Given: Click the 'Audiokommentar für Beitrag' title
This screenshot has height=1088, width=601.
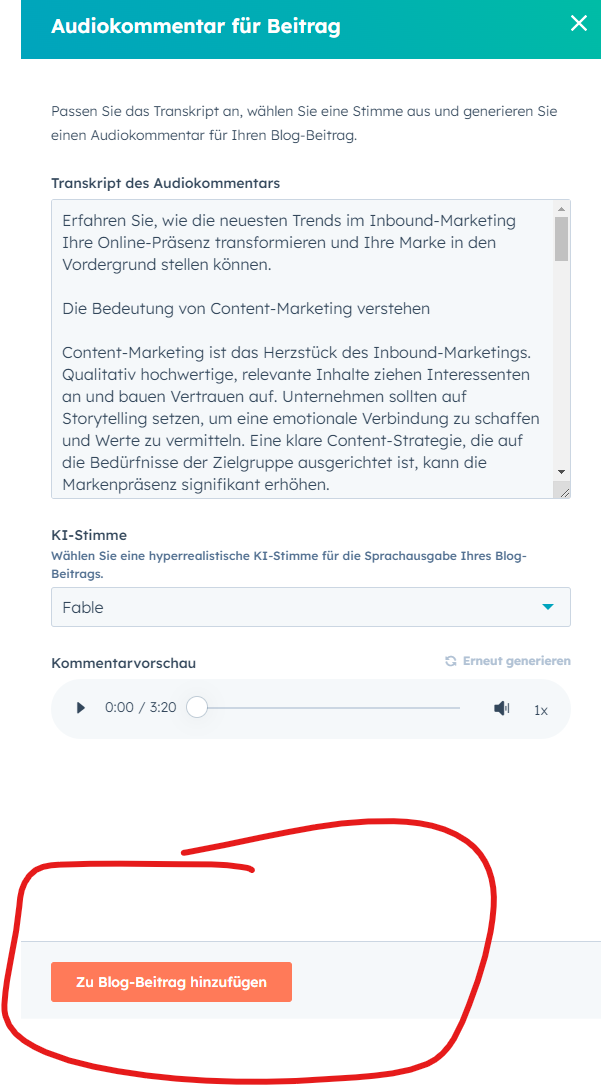Looking at the screenshot, I should [196, 26].
